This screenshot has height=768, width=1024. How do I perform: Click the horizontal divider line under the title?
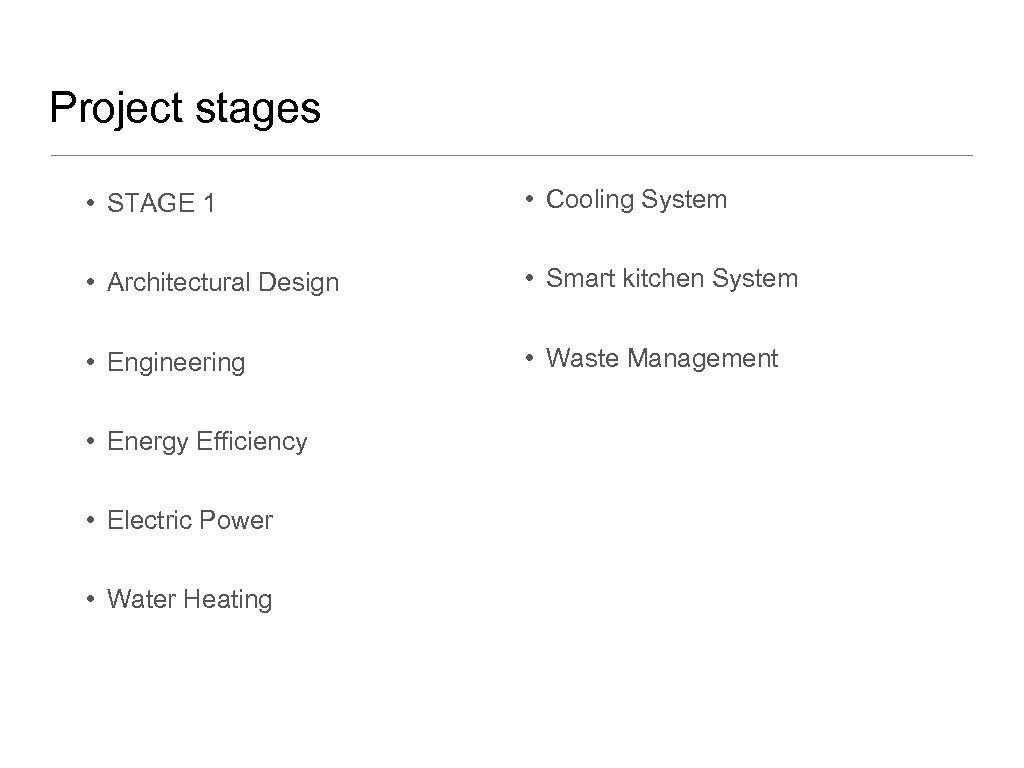[511, 156]
